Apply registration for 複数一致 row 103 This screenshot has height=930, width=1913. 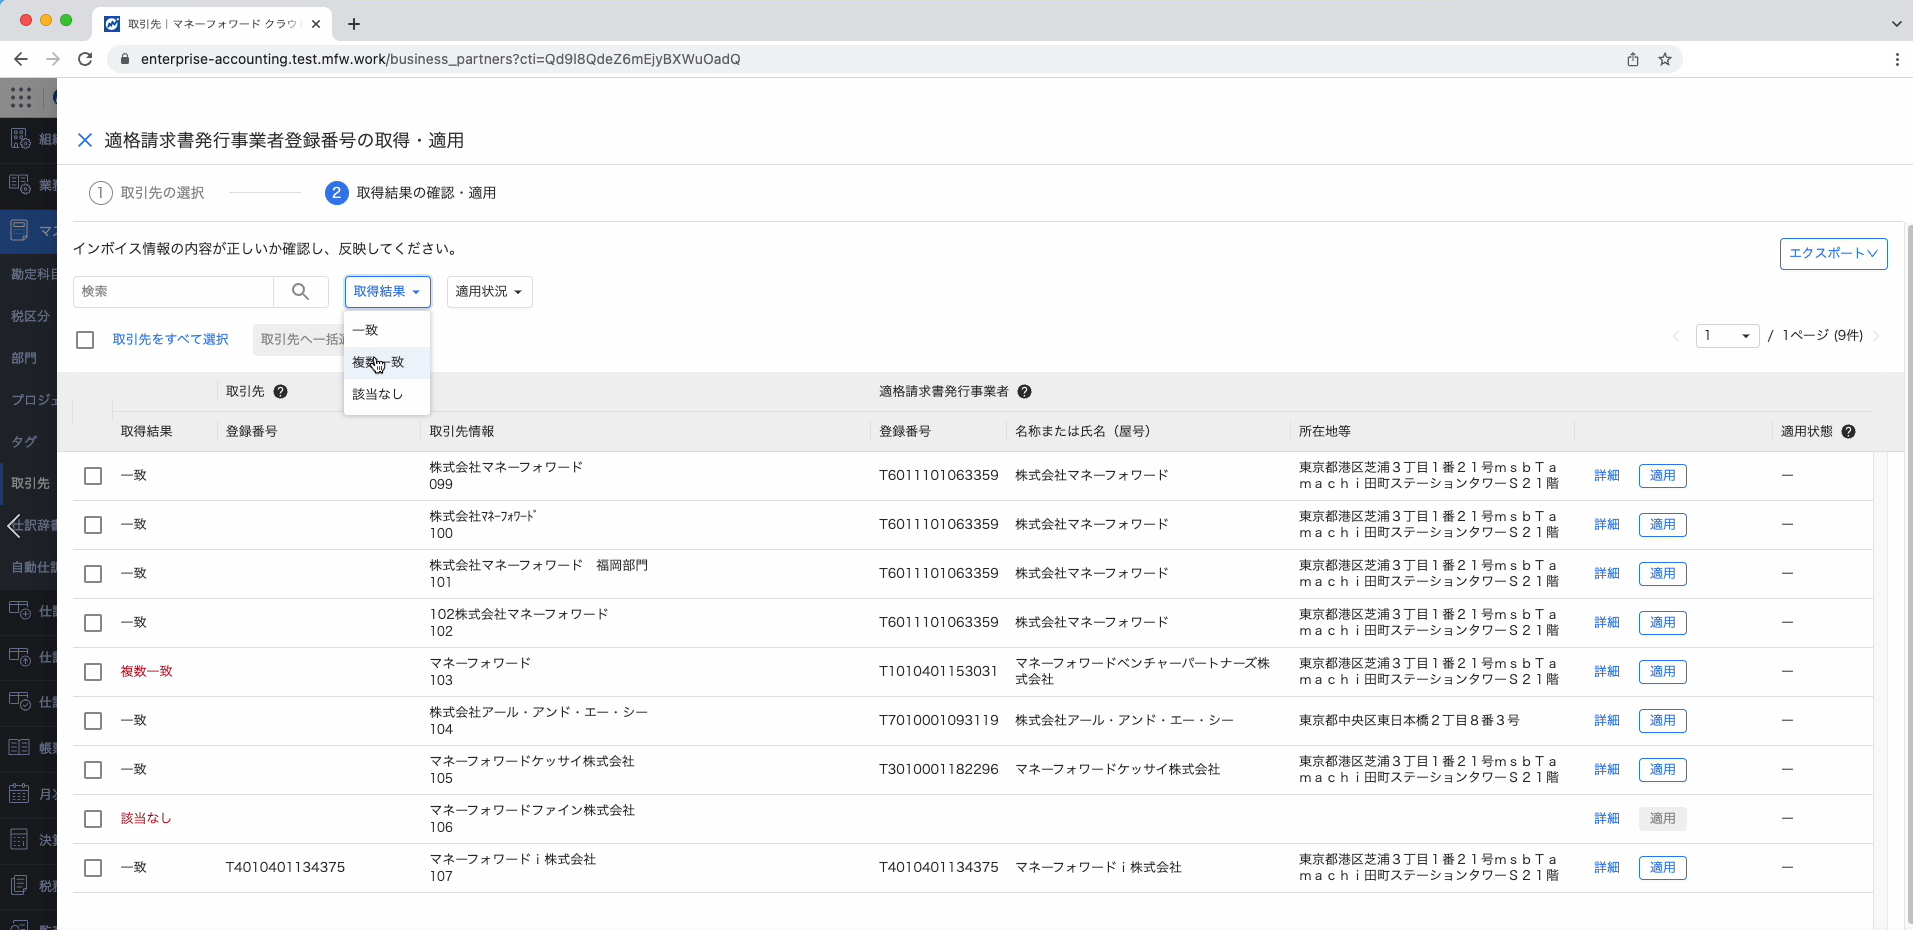[1662, 672]
